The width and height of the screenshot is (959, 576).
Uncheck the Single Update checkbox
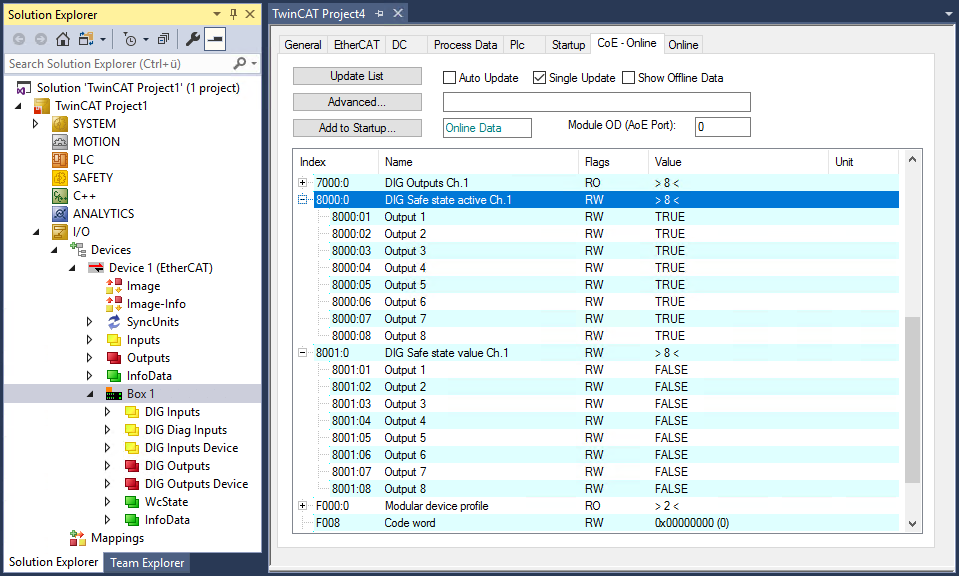[x=539, y=78]
